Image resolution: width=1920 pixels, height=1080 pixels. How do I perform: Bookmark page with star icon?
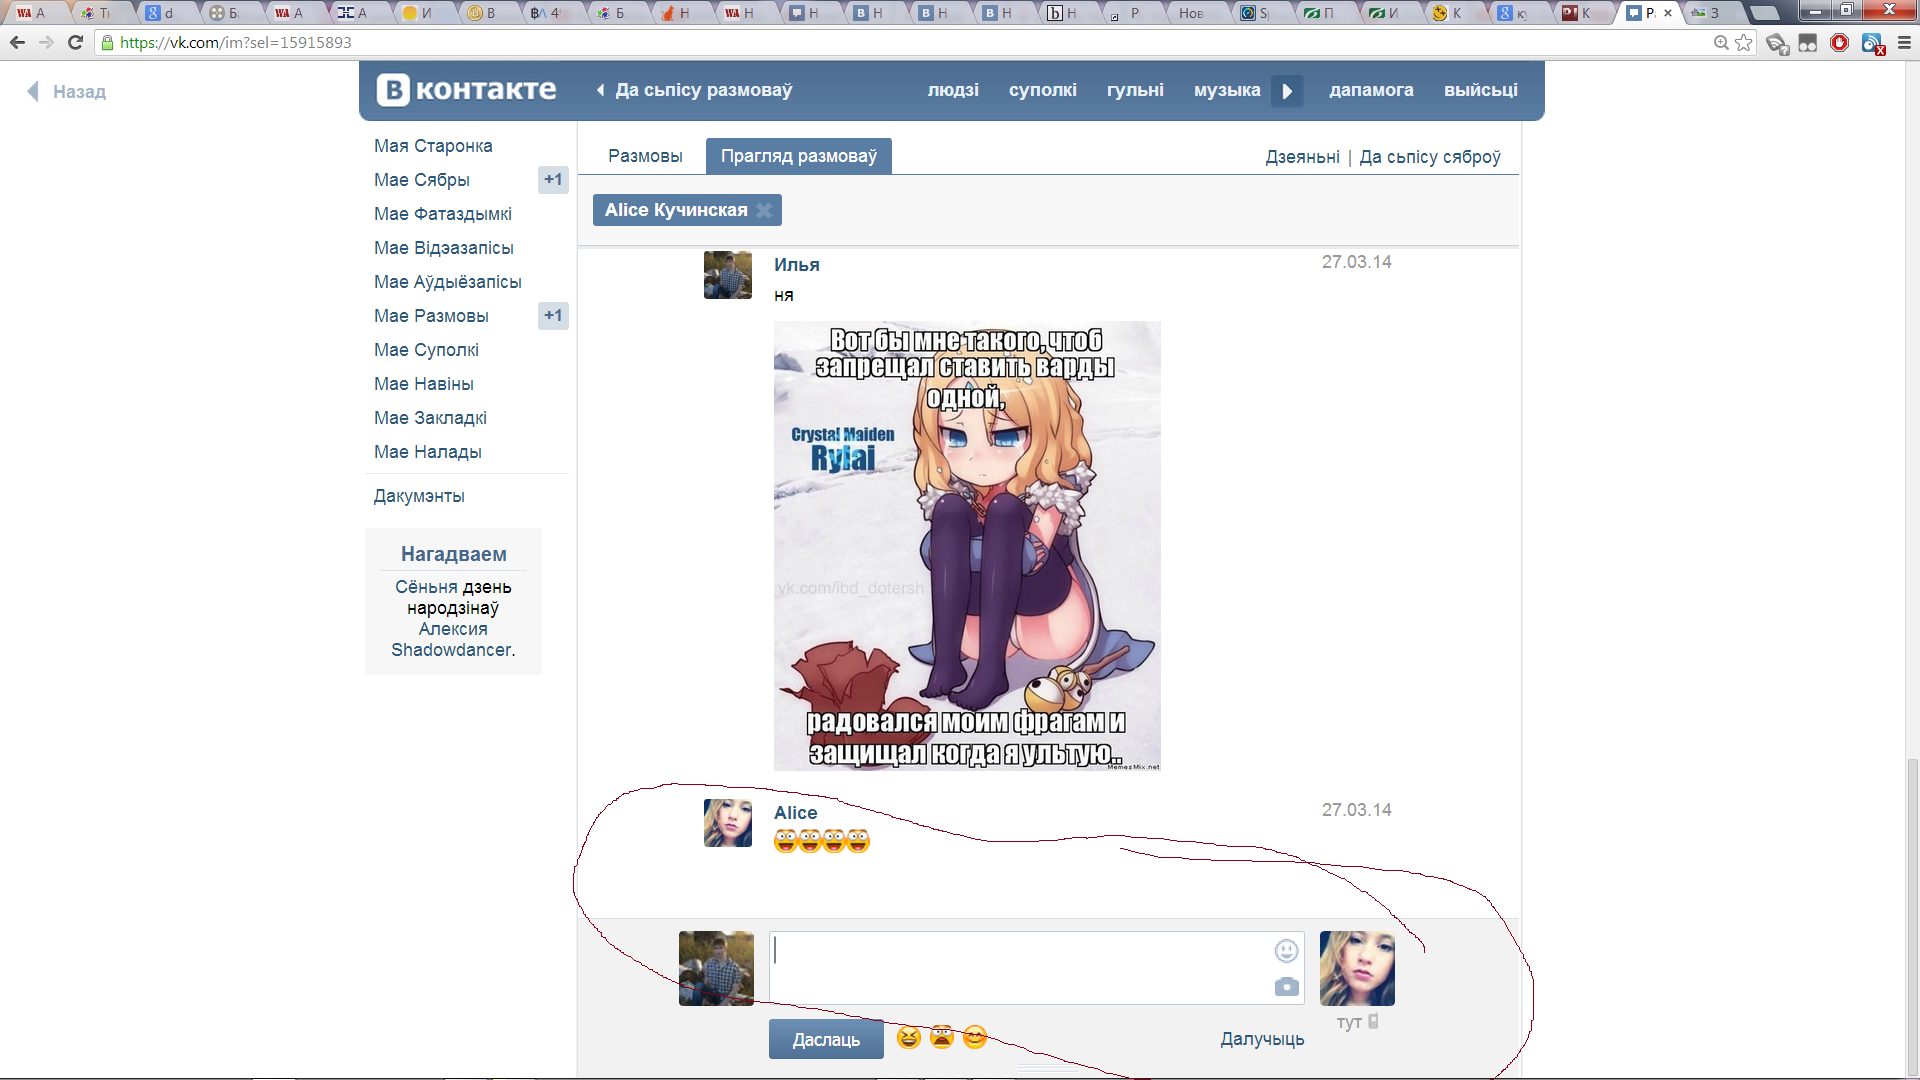(x=1744, y=43)
